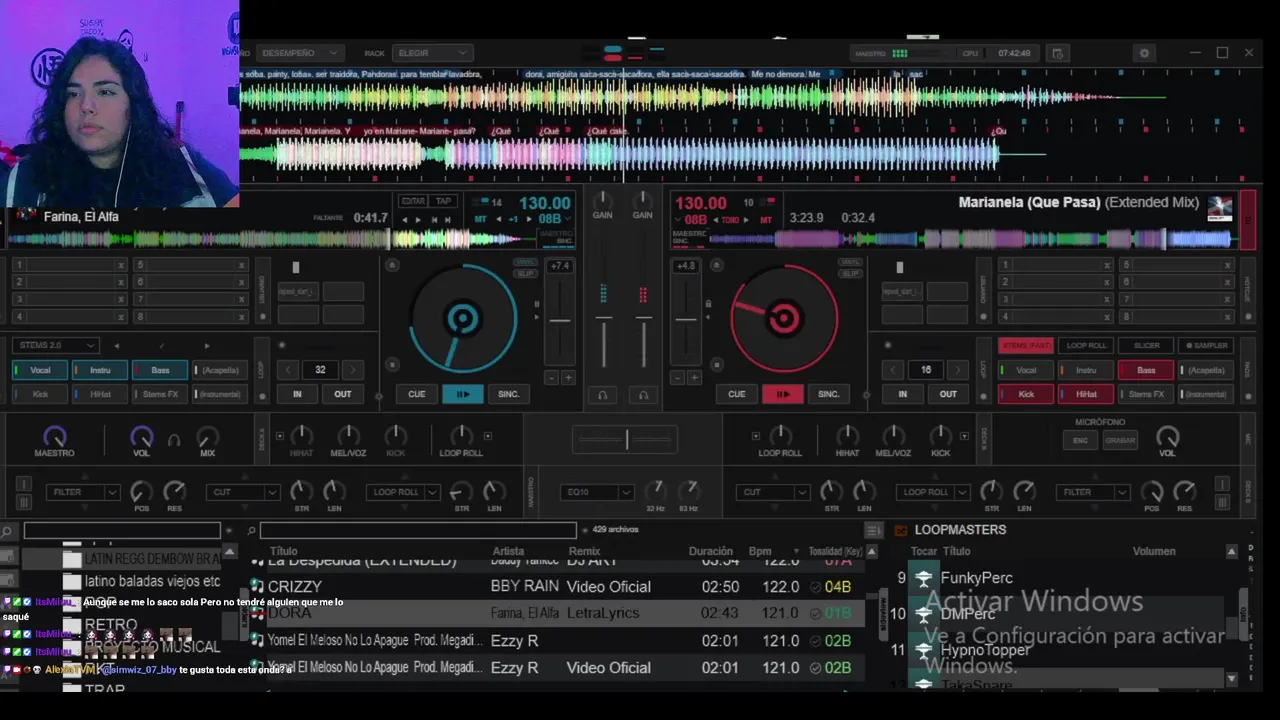Click FunkyPerc sampler play icon
Image resolution: width=1280 pixels, height=720 pixels.
point(923,578)
